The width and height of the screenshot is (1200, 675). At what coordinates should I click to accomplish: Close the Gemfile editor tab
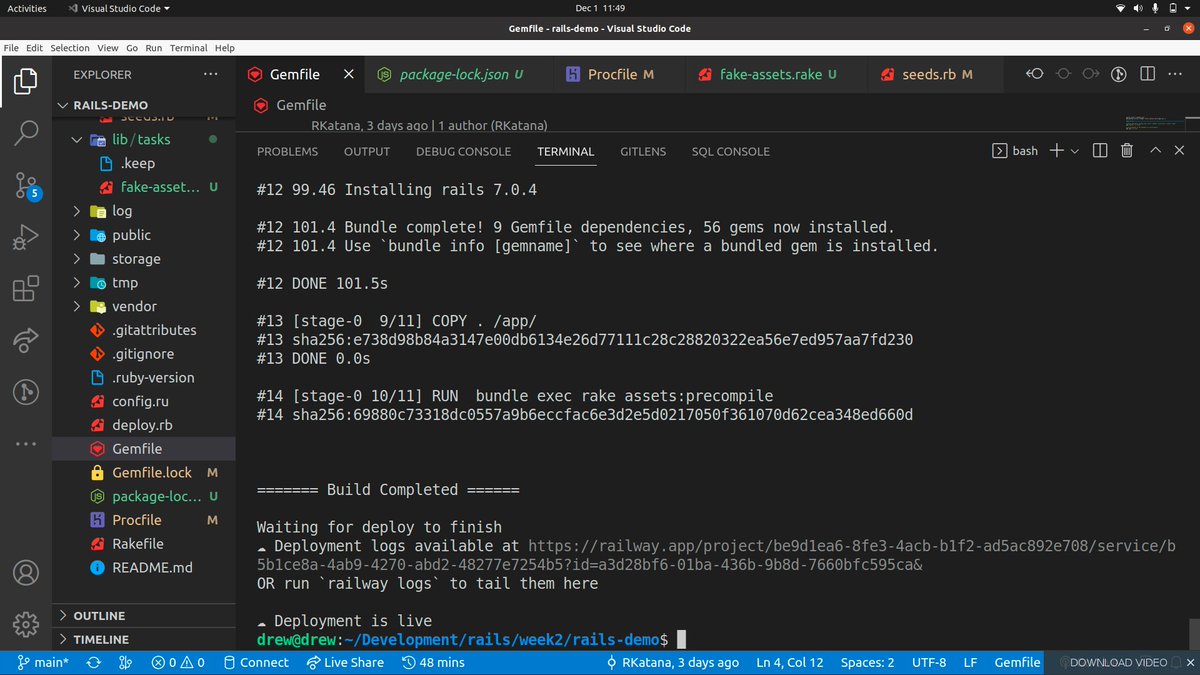coord(348,74)
